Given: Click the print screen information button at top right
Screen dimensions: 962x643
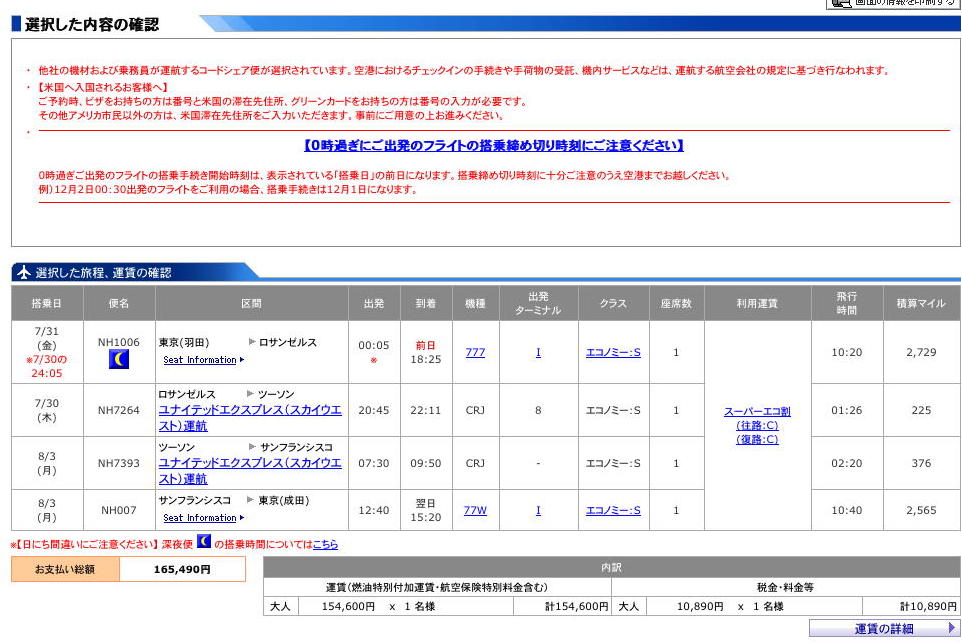Looking at the screenshot, I should coord(894,3).
